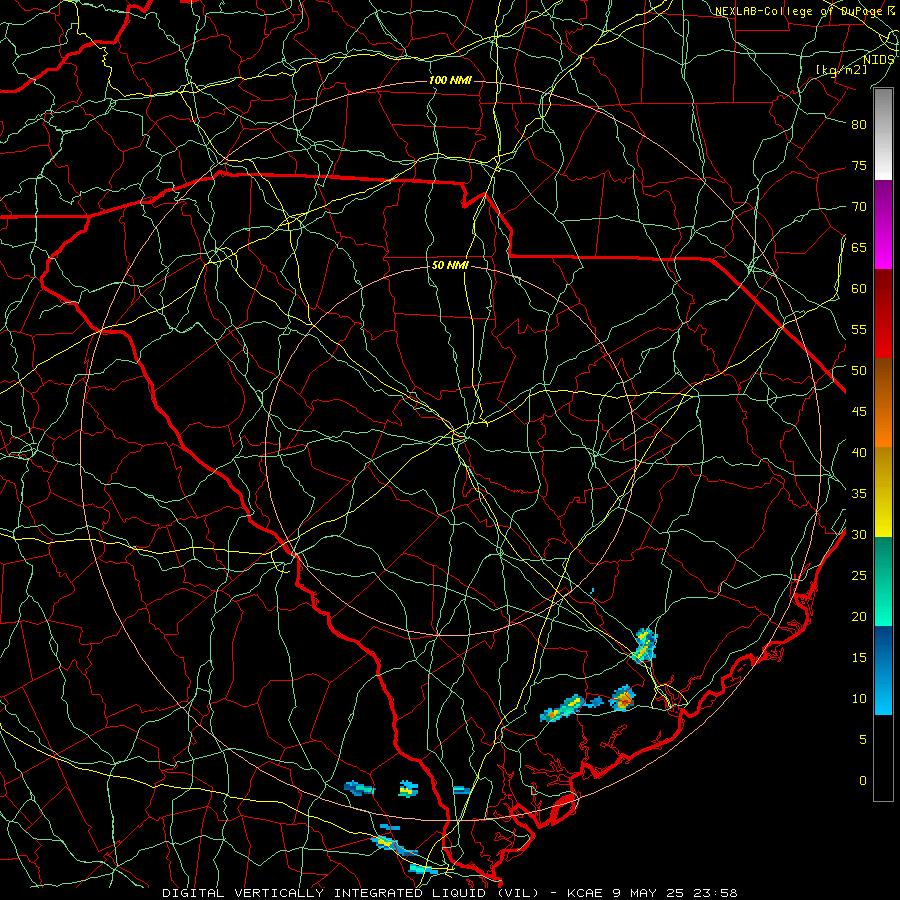Click the legend value 30
The image size is (900, 900).
click(x=859, y=535)
